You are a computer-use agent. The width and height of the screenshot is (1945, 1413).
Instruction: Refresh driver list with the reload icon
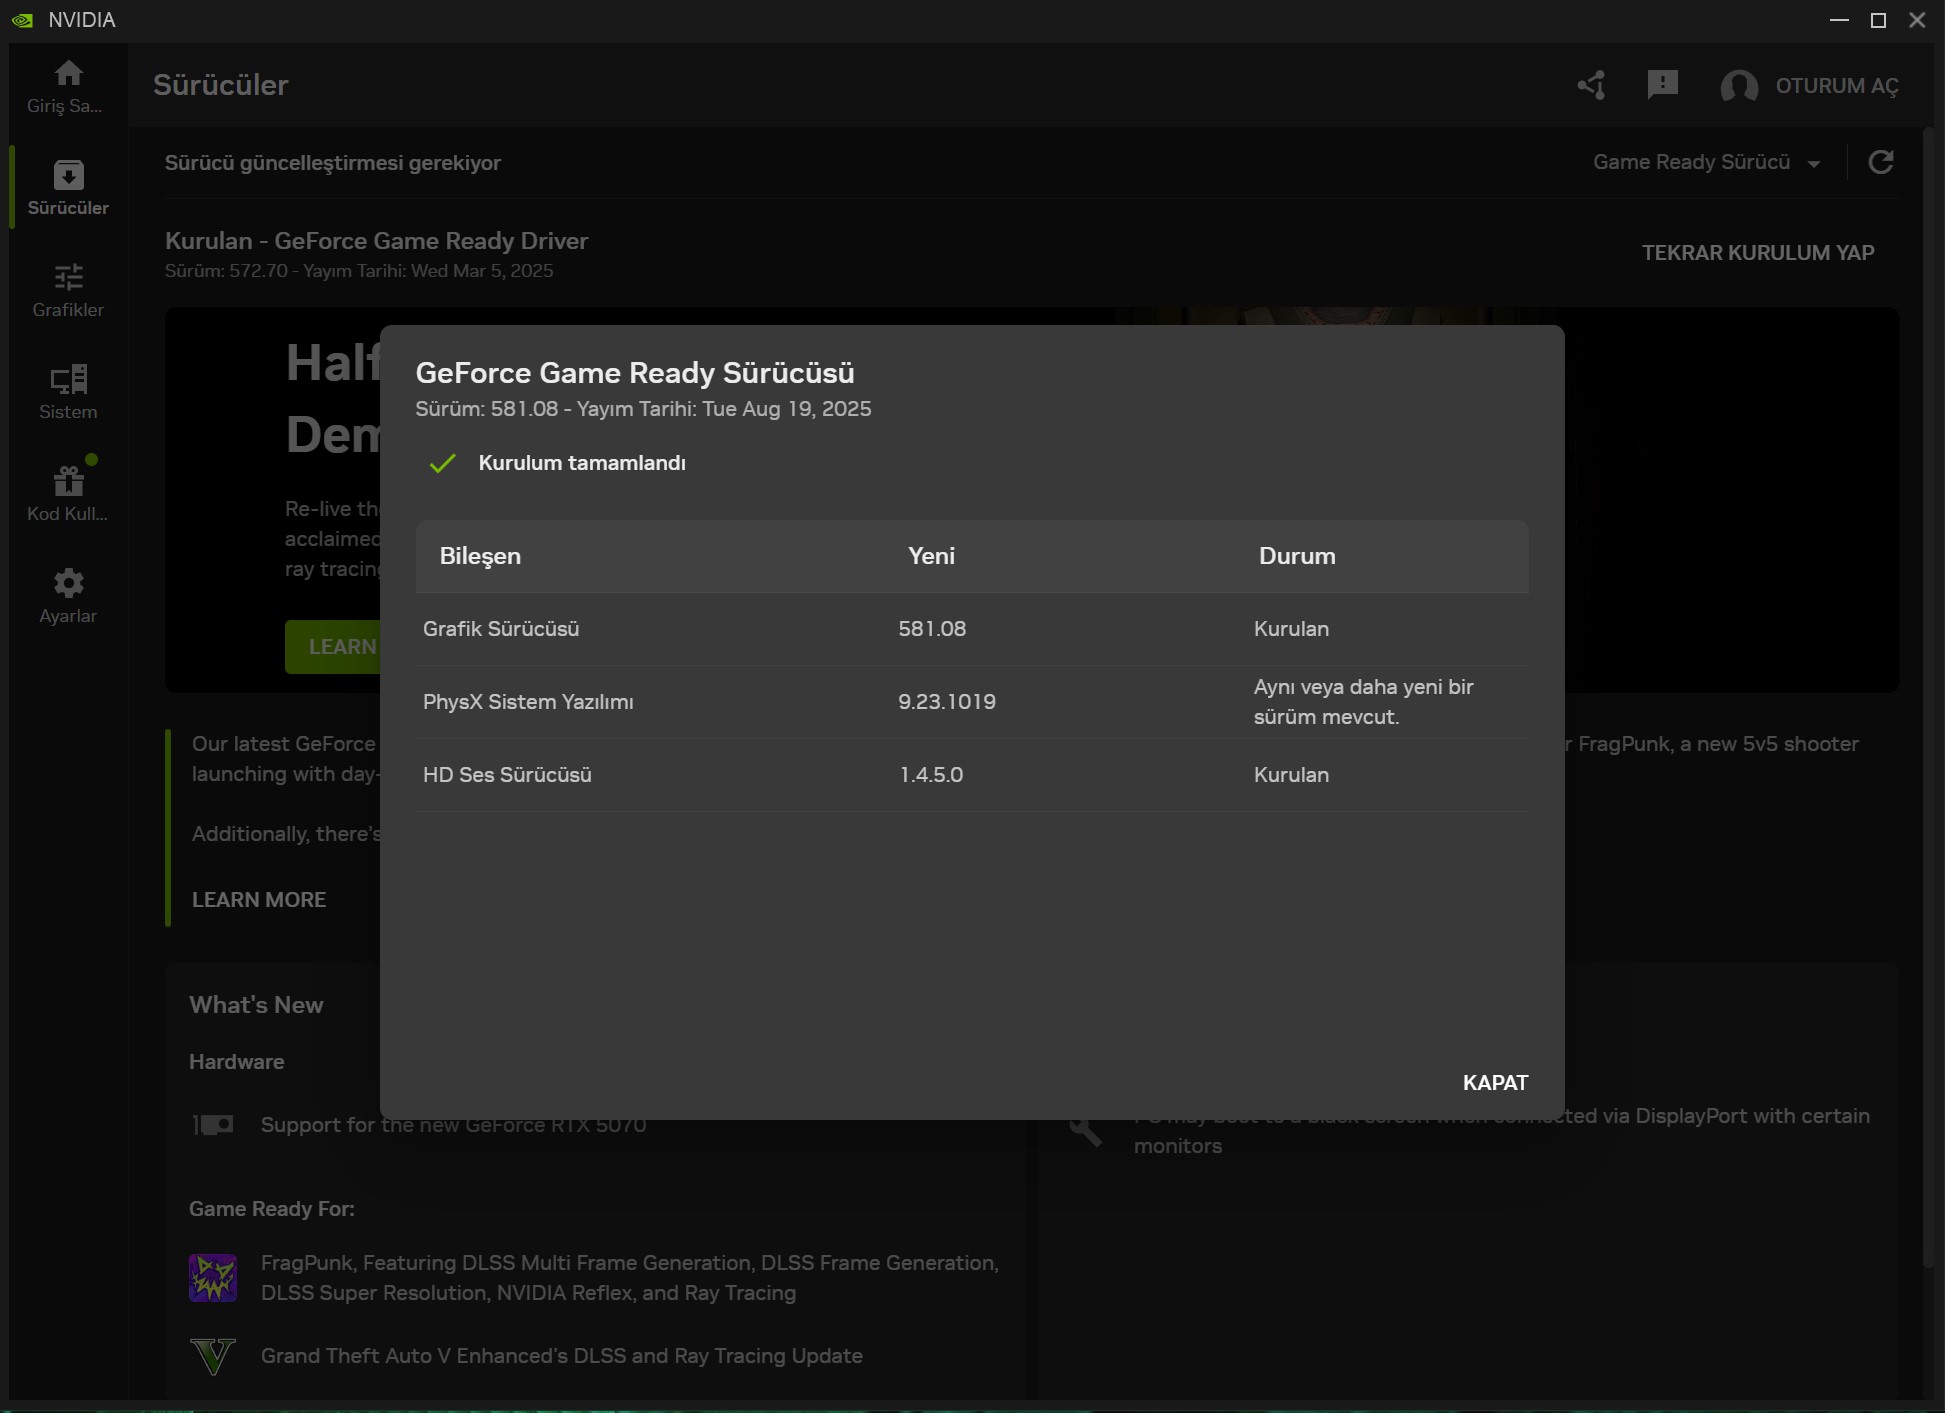(1881, 162)
